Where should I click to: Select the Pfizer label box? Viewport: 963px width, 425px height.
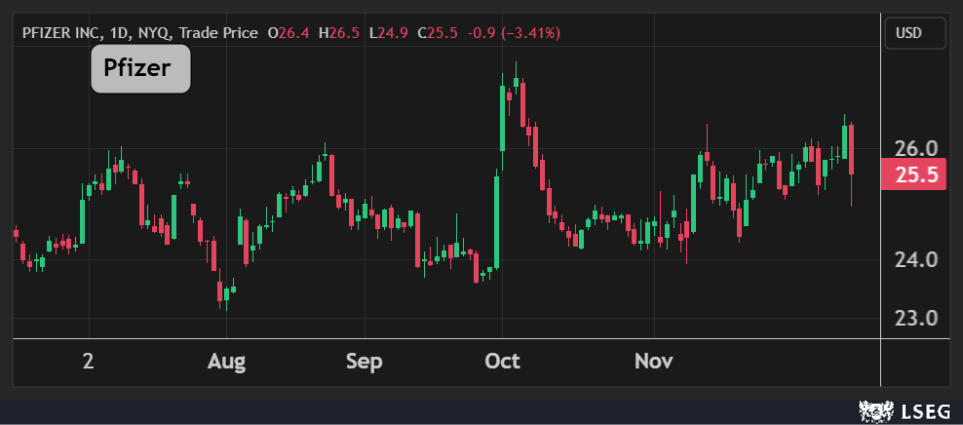140,69
